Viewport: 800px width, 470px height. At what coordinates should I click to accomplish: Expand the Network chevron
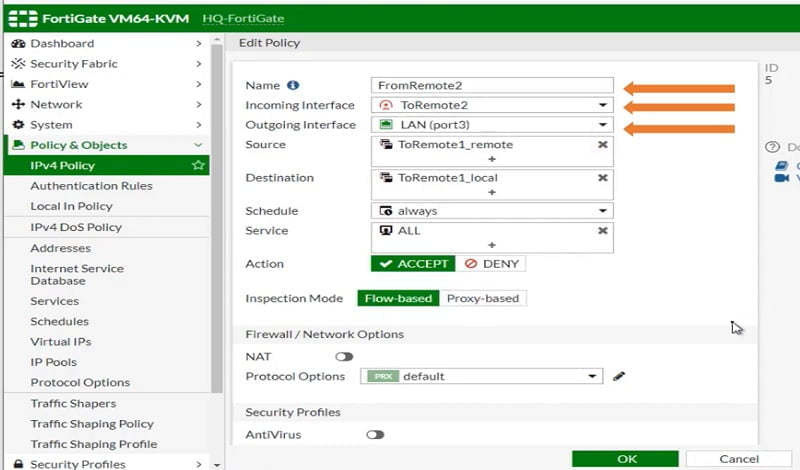pyautogui.click(x=198, y=104)
